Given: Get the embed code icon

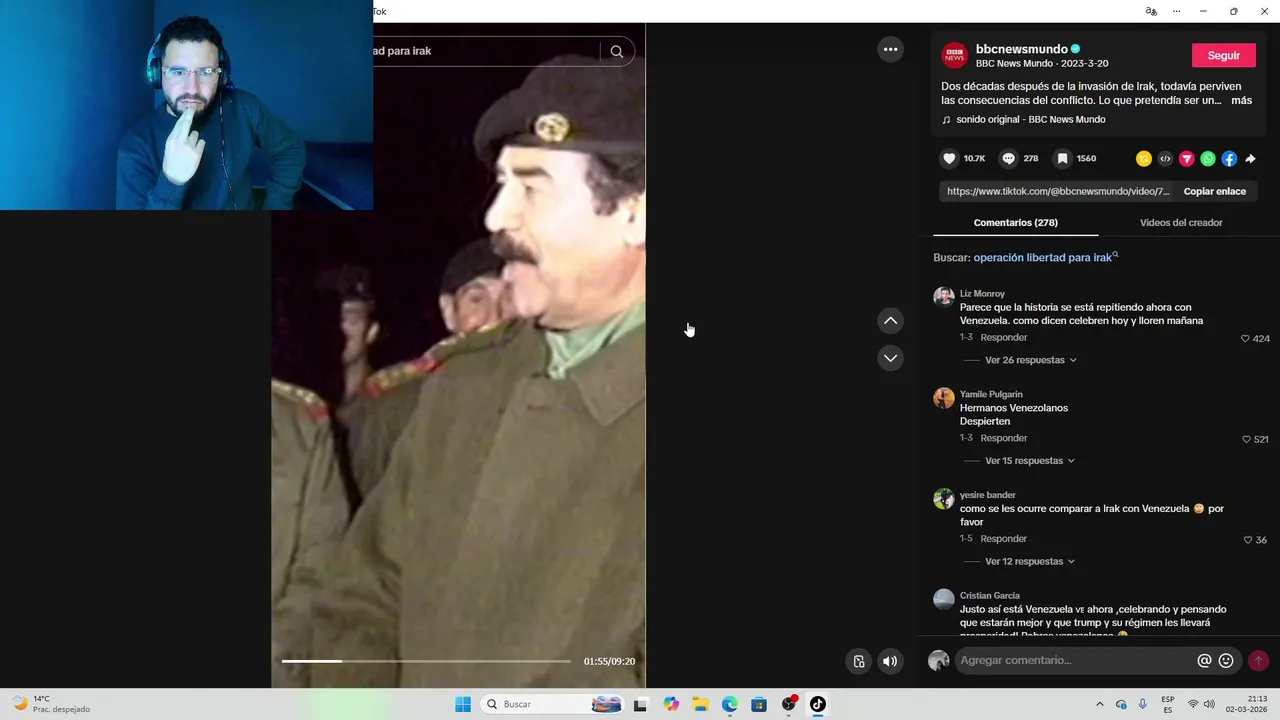Looking at the screenshot, I should (x=1165, y=158).
